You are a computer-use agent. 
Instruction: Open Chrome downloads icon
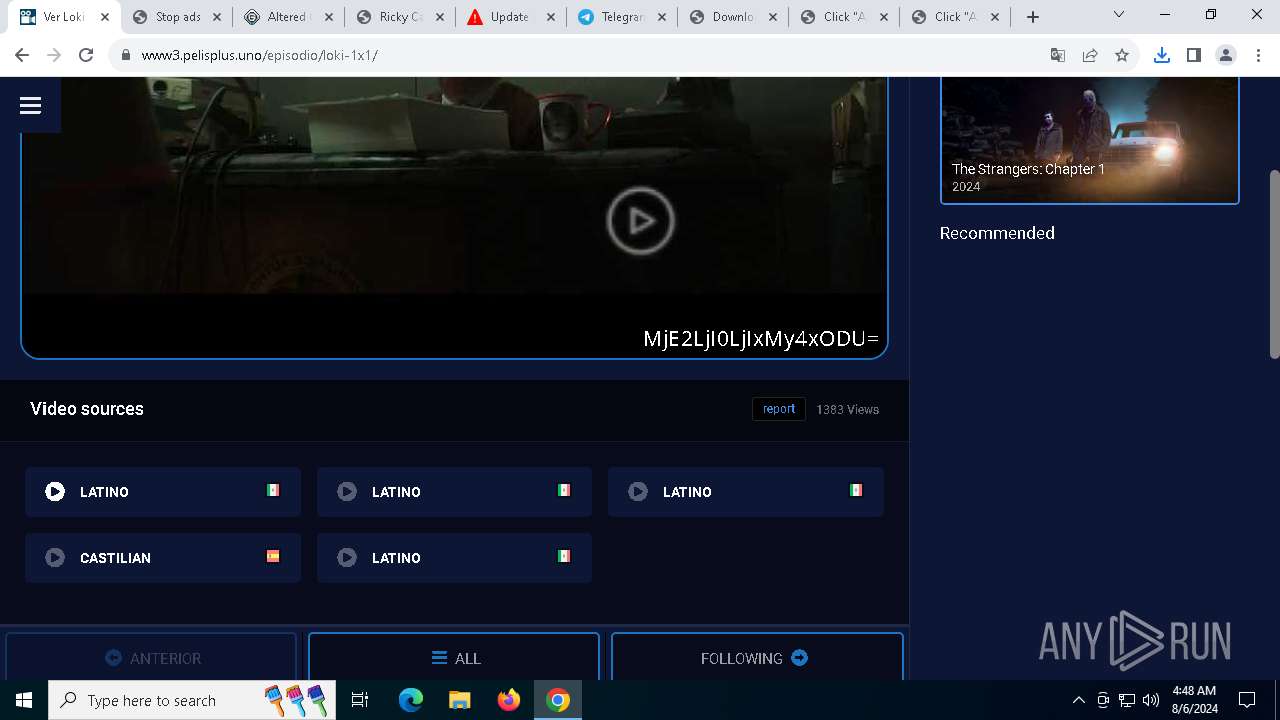point(1161,56)
